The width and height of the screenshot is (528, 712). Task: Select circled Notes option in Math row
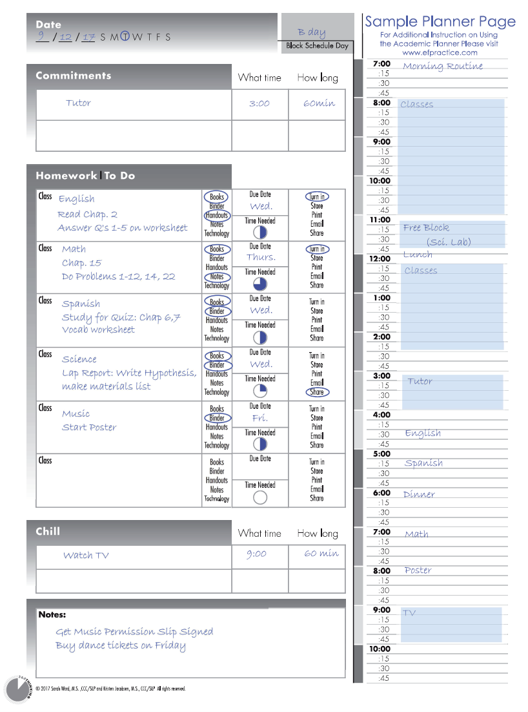[217, 277]
